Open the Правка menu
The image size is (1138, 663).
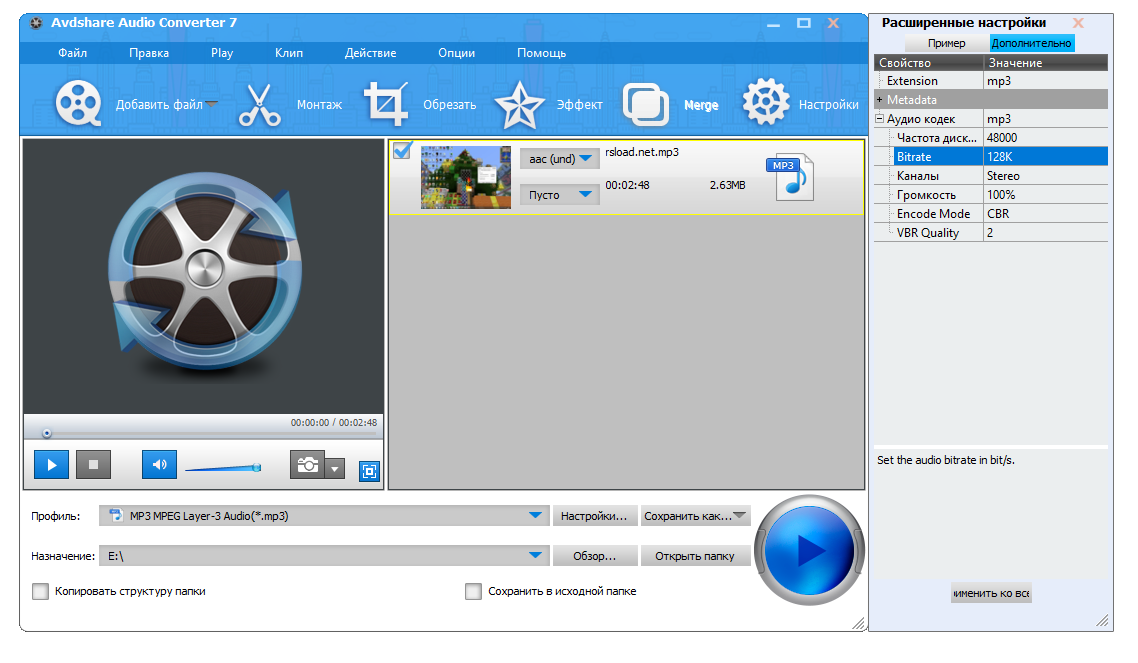tap(149, 53)
